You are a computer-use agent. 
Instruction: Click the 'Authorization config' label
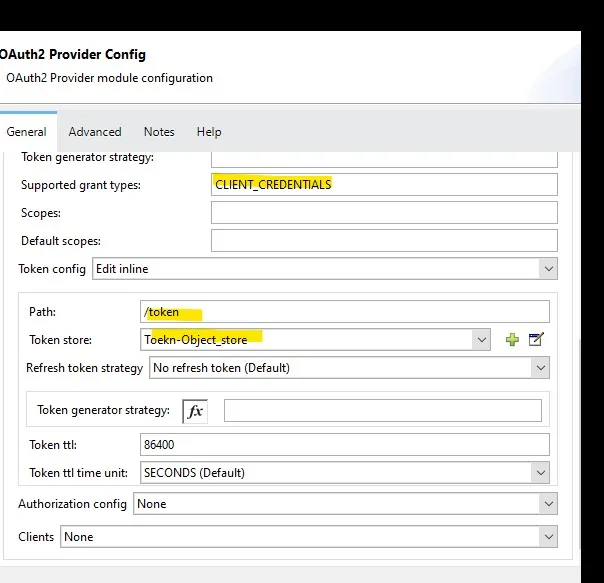pos(72,504)
